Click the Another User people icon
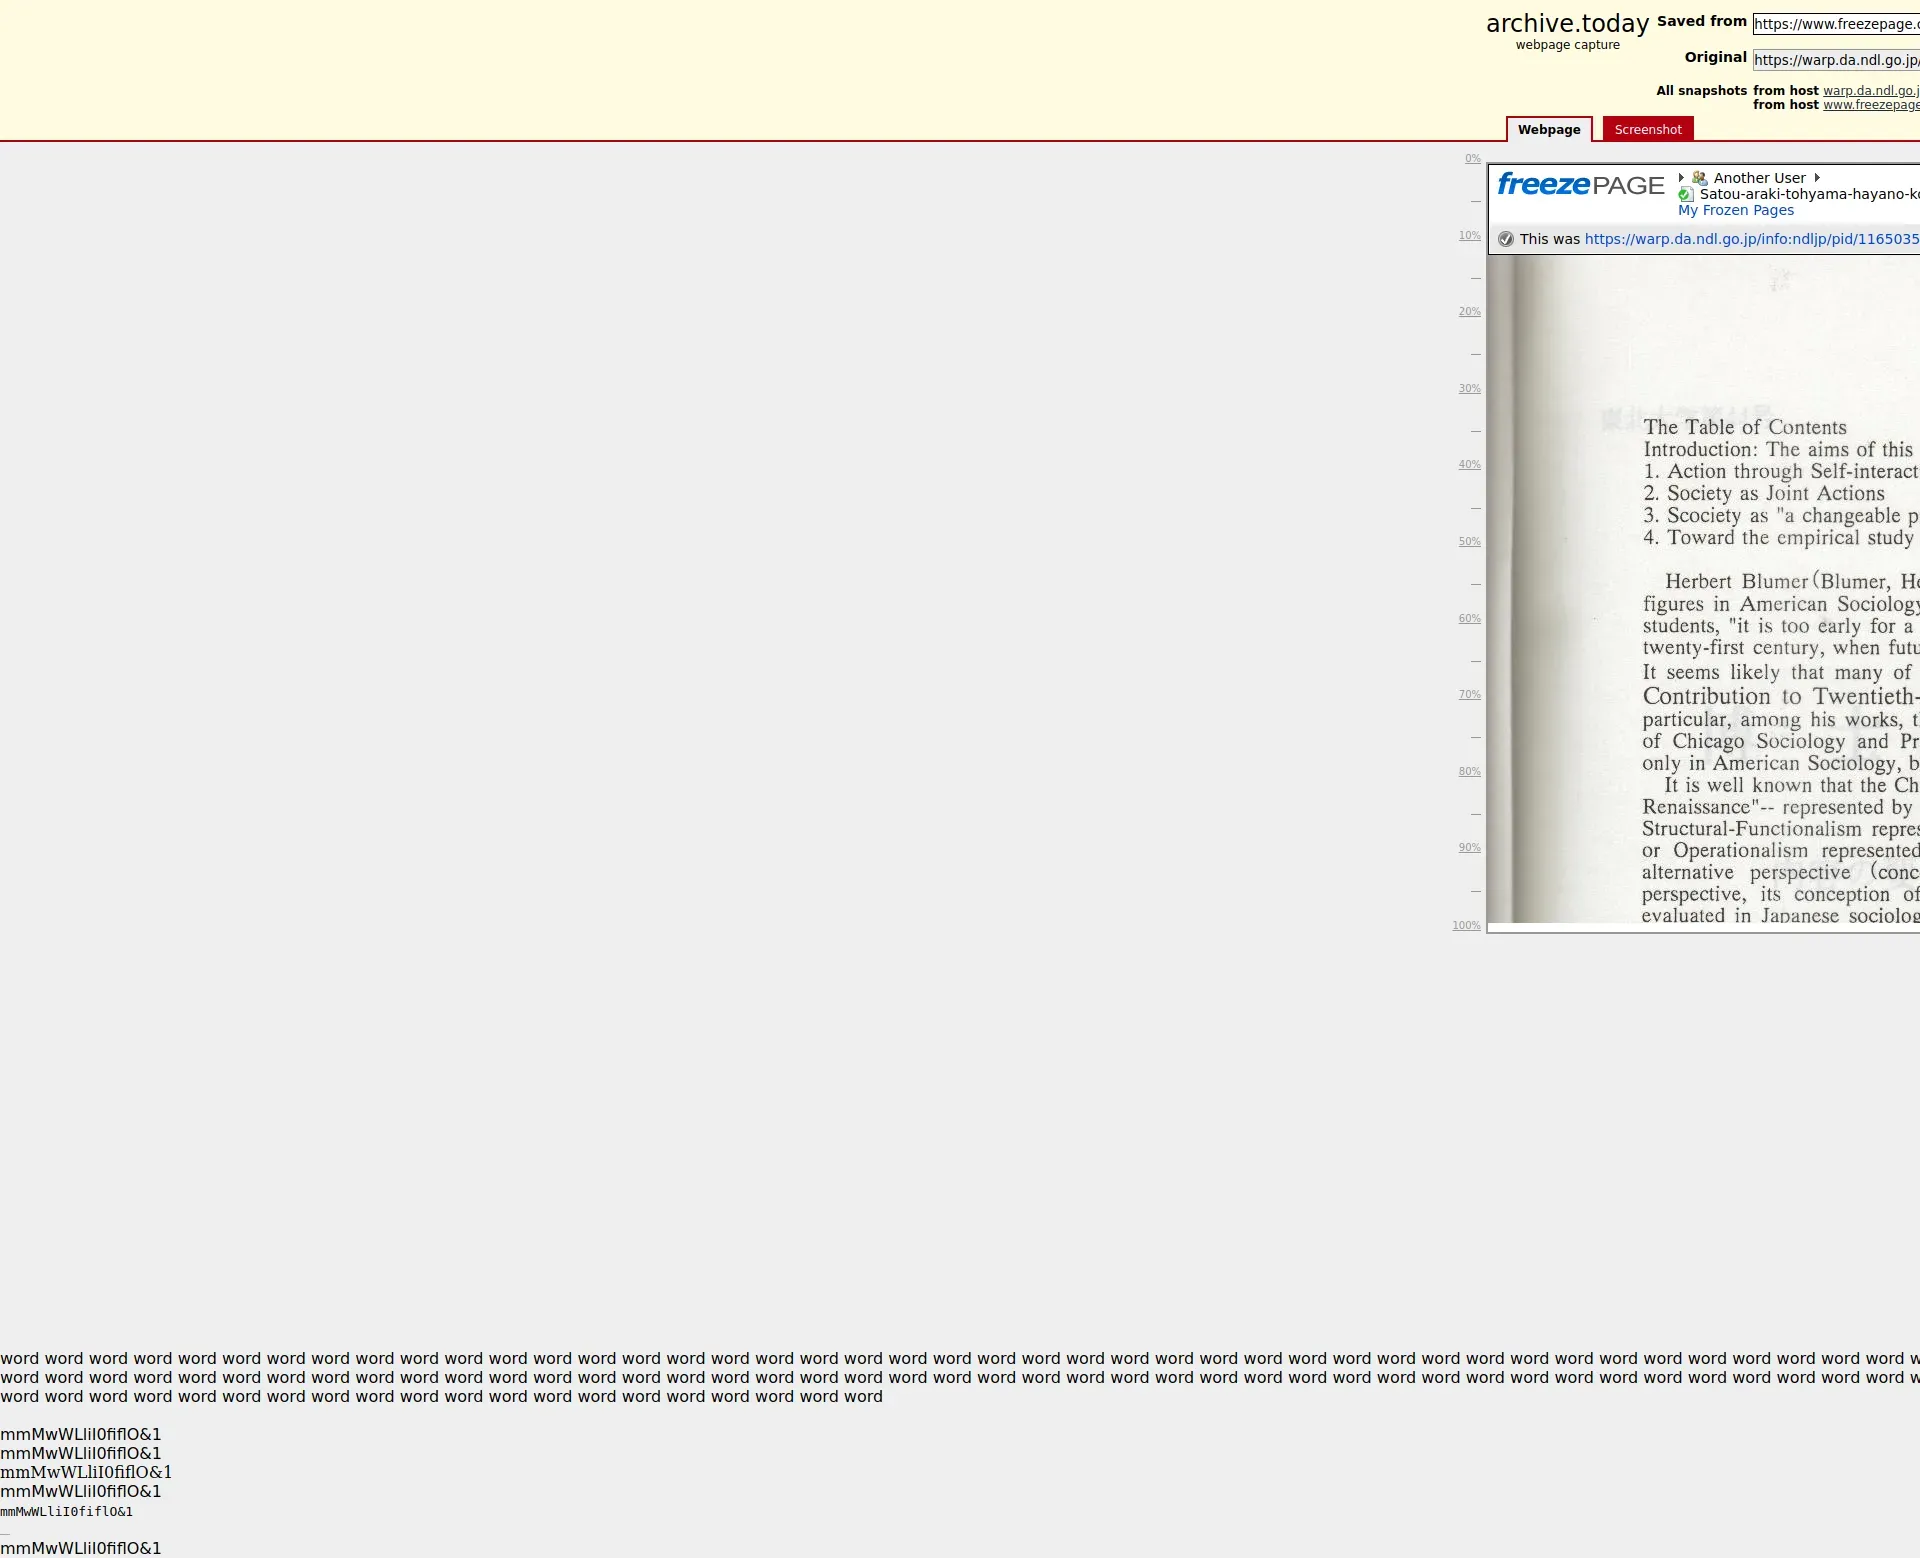Viewport: 1920px width, 1558px height. click(x=1699, y=178)
